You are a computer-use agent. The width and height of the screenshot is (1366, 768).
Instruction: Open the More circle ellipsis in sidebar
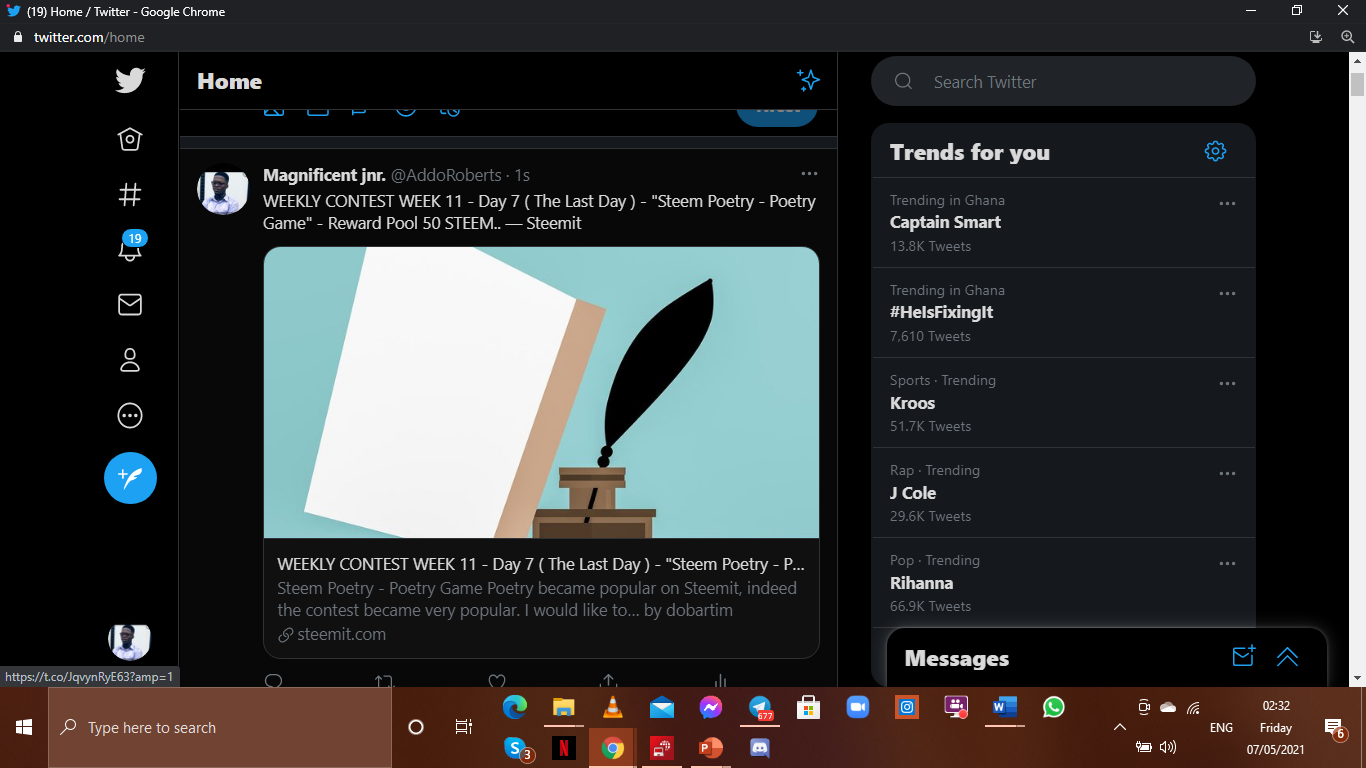(x=130, y=415)
